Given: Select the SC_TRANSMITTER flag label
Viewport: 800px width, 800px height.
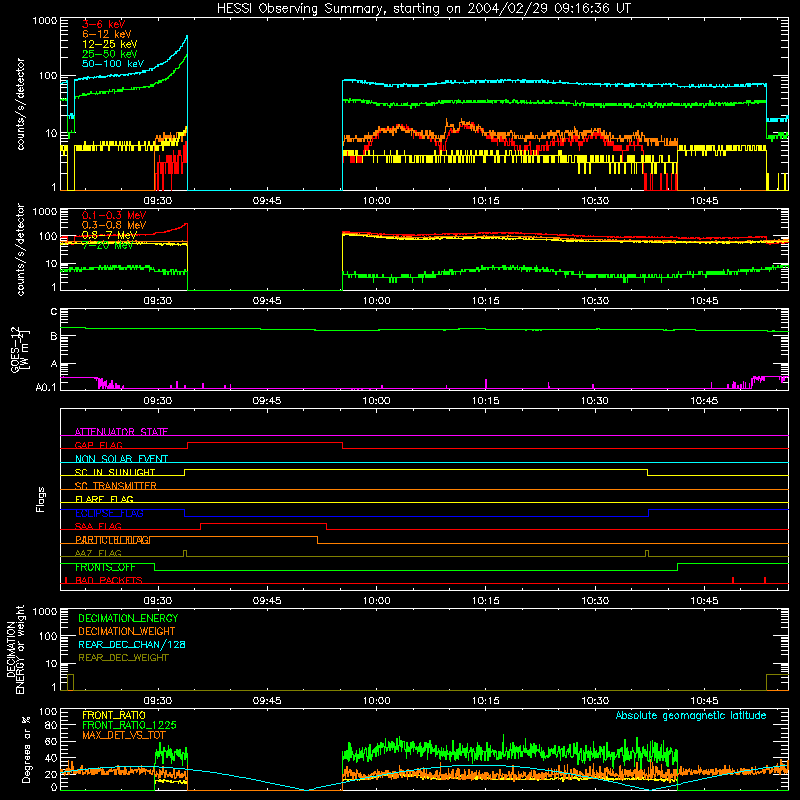Looking at the screenshot, I should click(115, 486).
